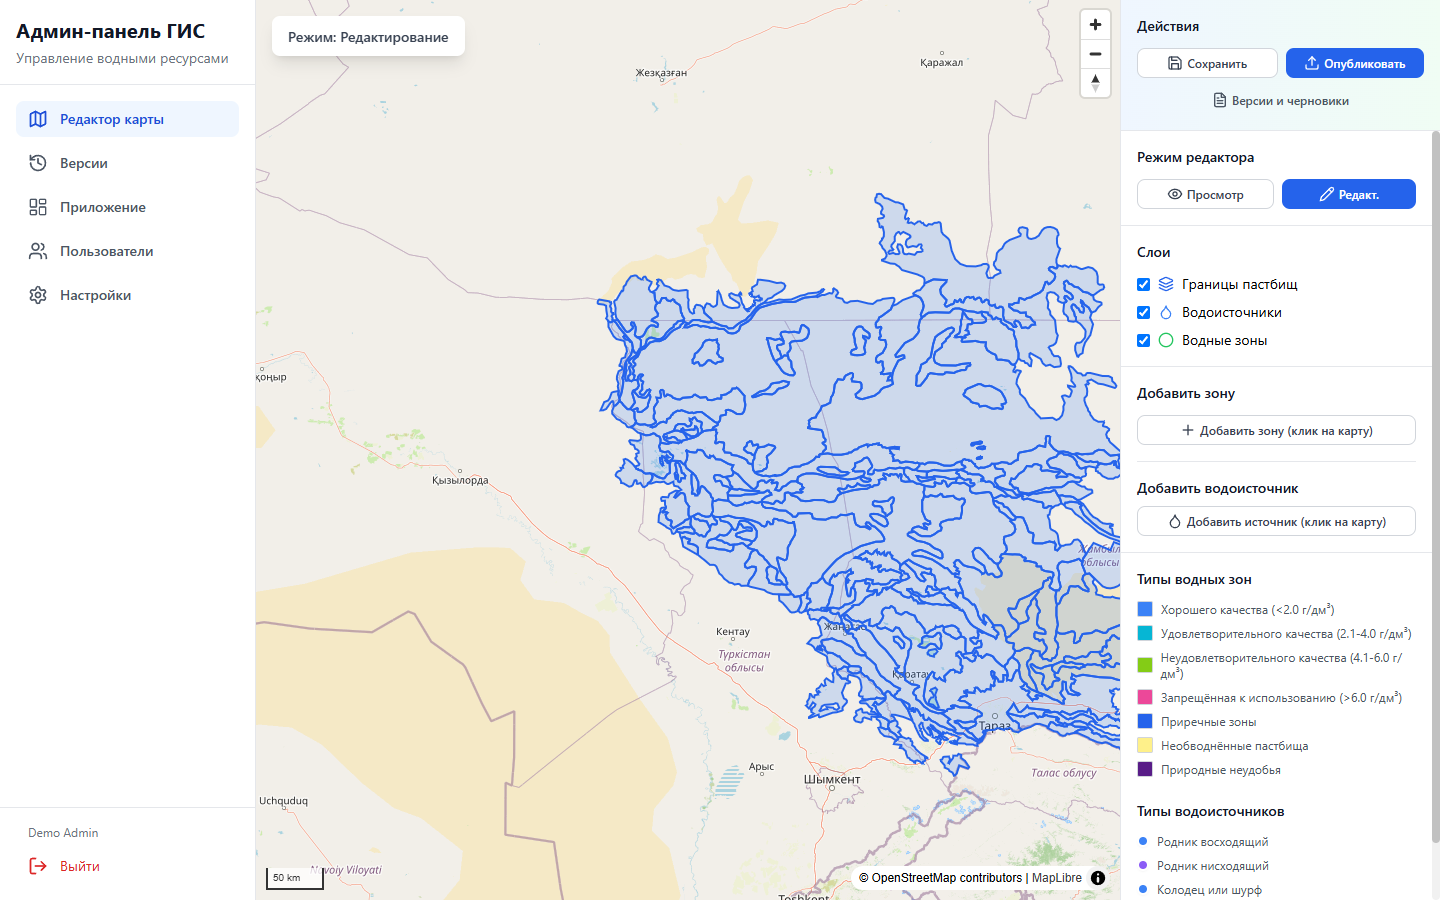This screenshot has height=900, width=1440.
Task: Click green circle icon for Водные зоны
Action: click(x=1166, y=340)
